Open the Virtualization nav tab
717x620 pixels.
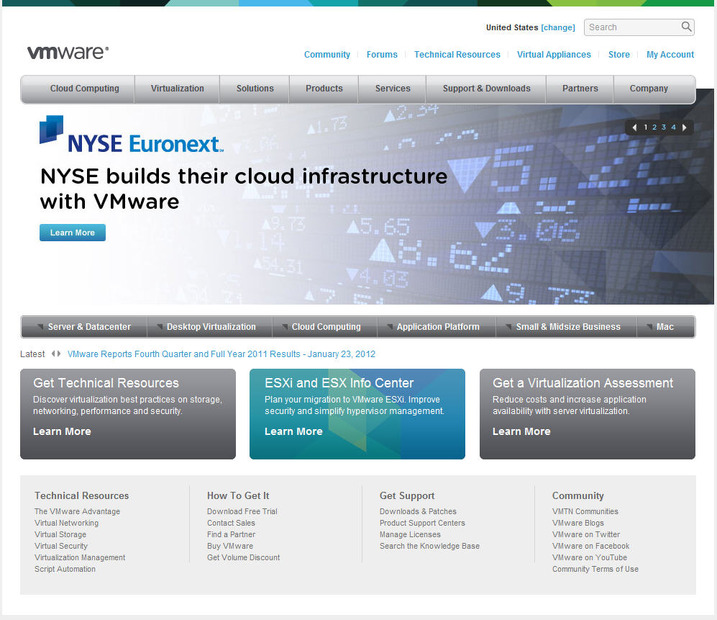(x=177, y=89)
